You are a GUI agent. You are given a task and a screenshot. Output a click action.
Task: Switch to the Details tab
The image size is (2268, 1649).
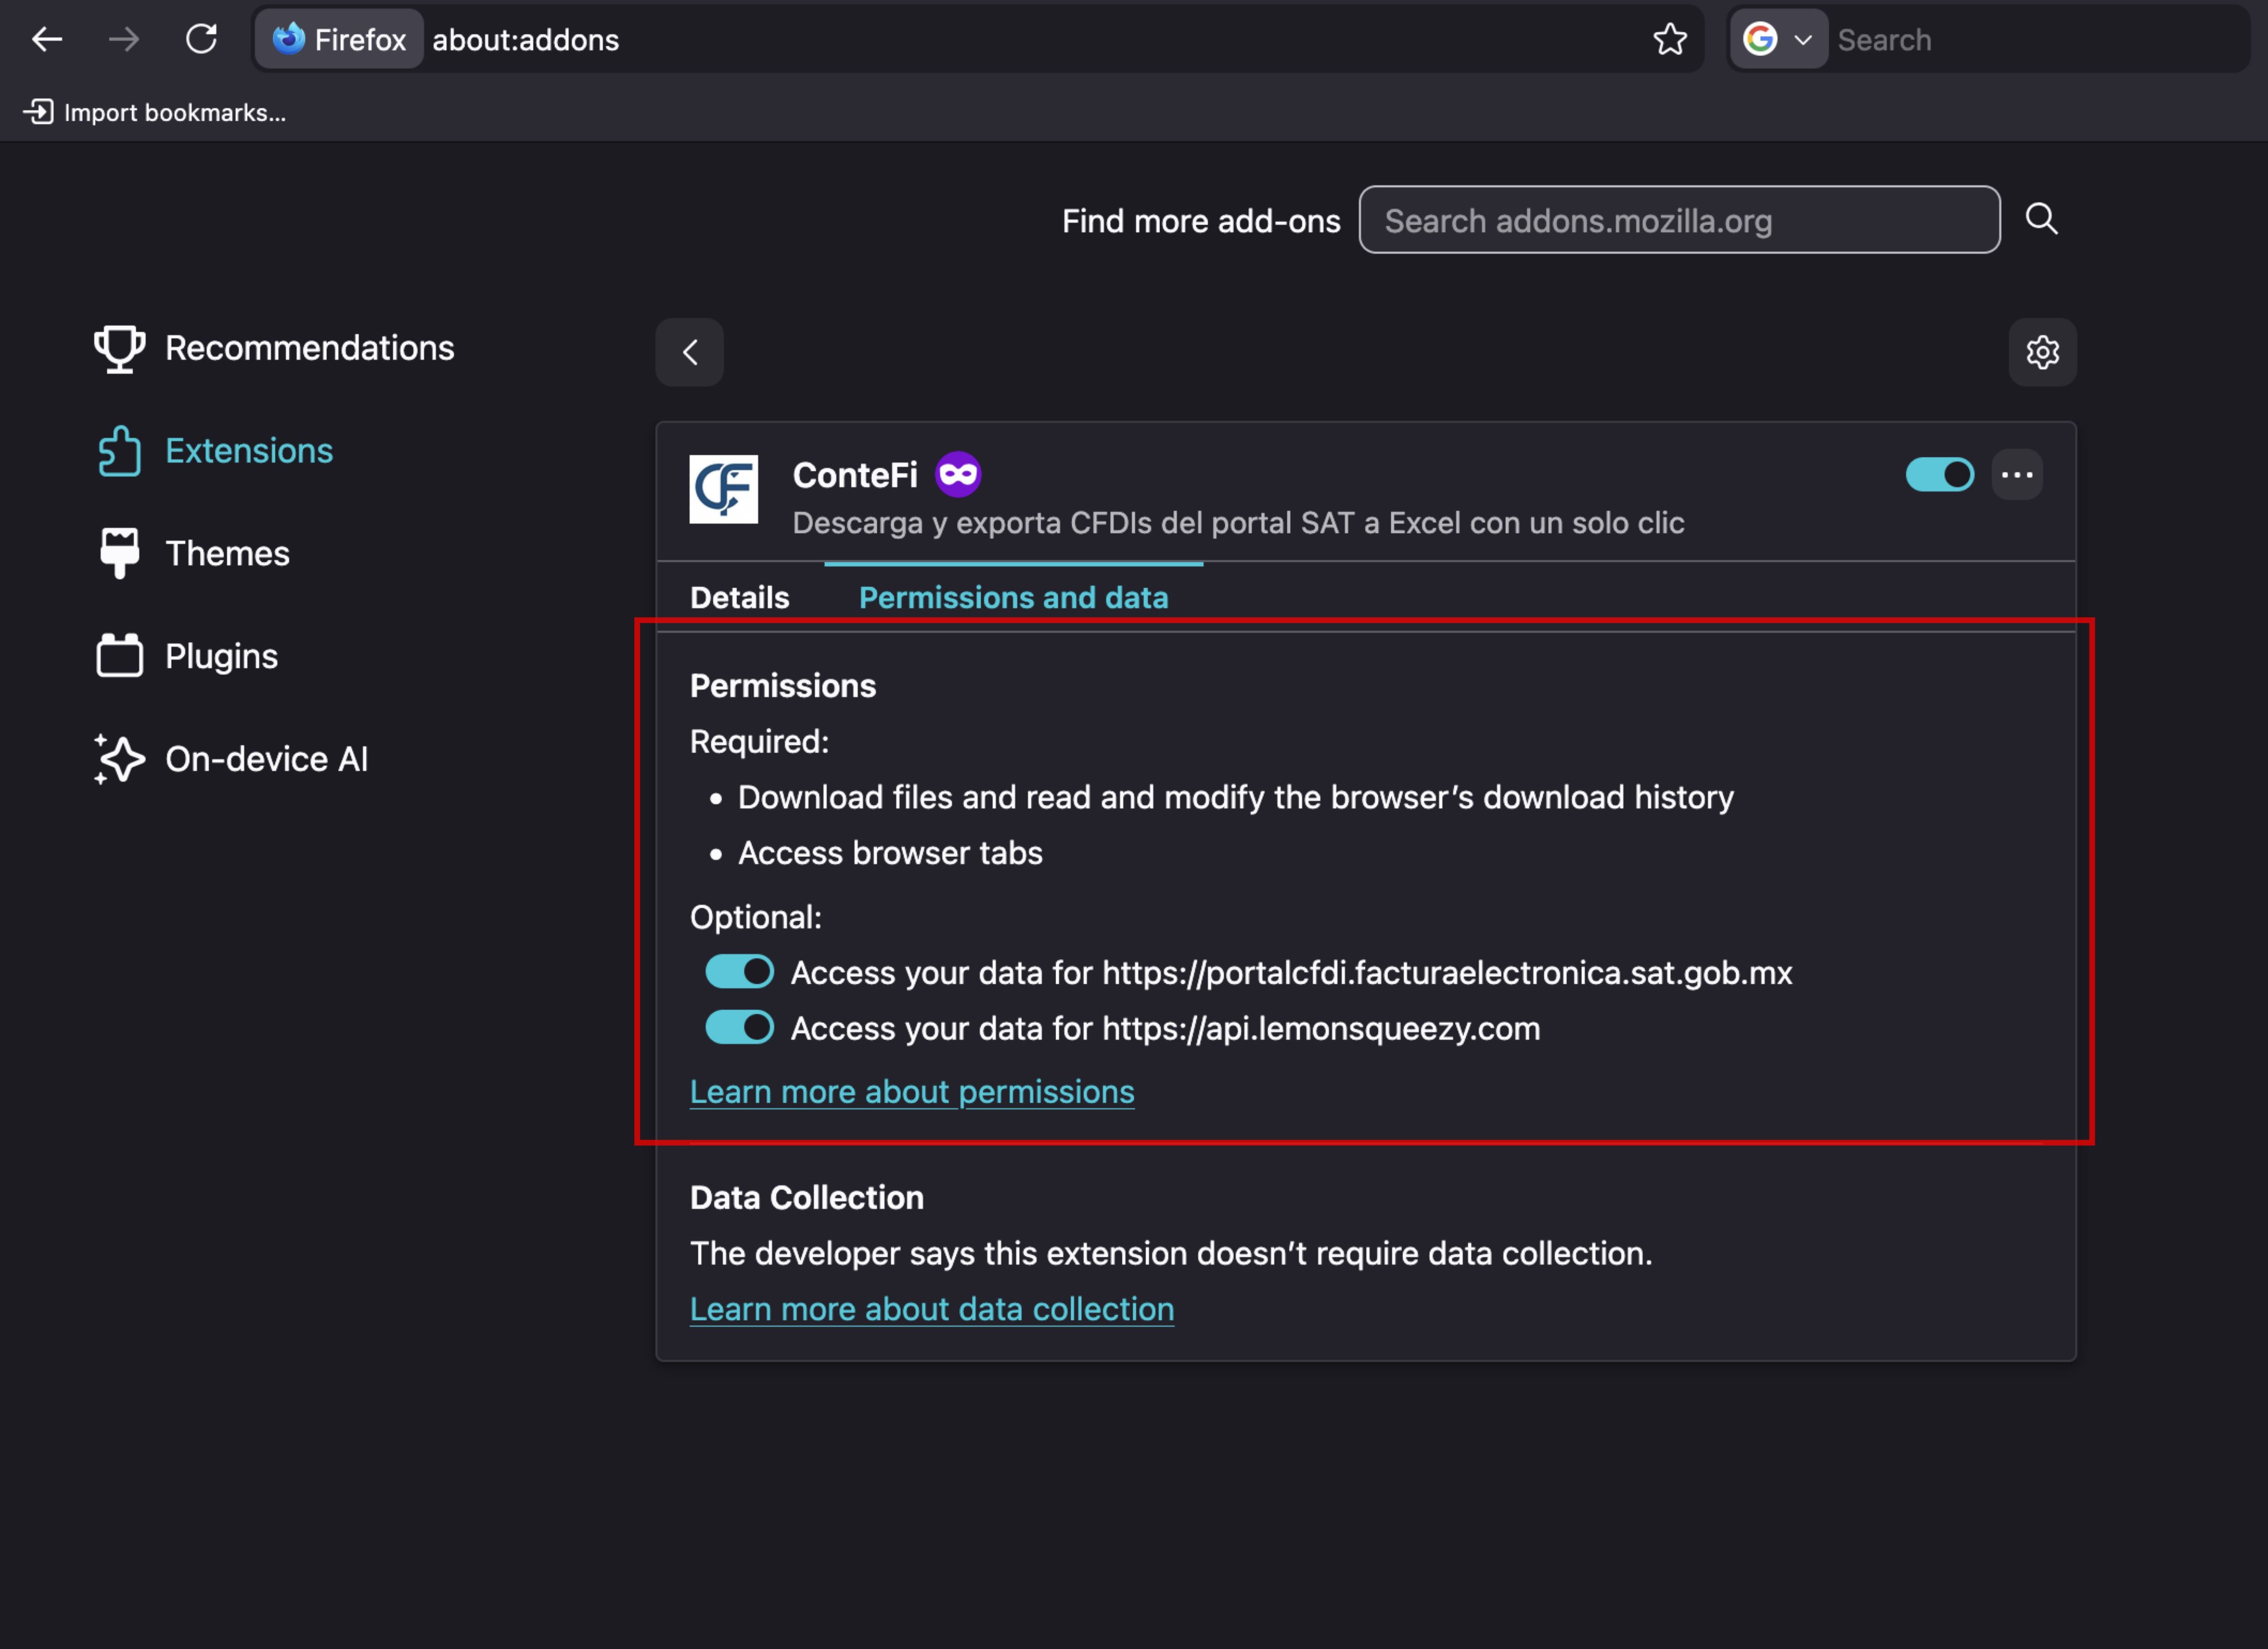739,598
